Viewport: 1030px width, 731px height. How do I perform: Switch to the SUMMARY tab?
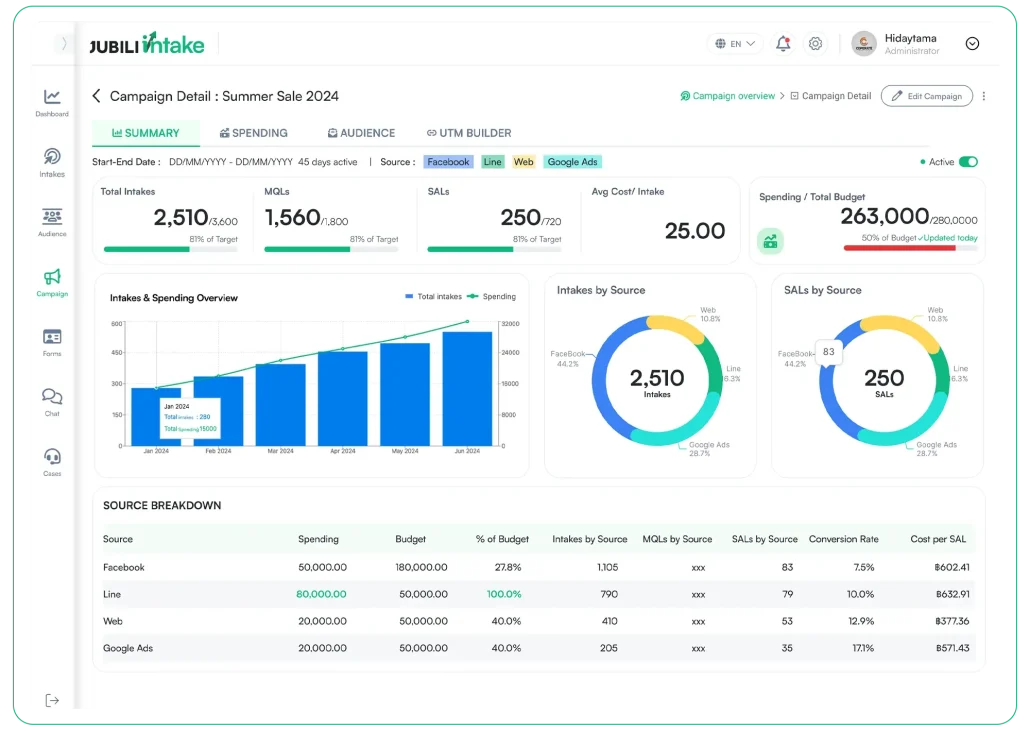pyautogui.click(x=145, y=133)
